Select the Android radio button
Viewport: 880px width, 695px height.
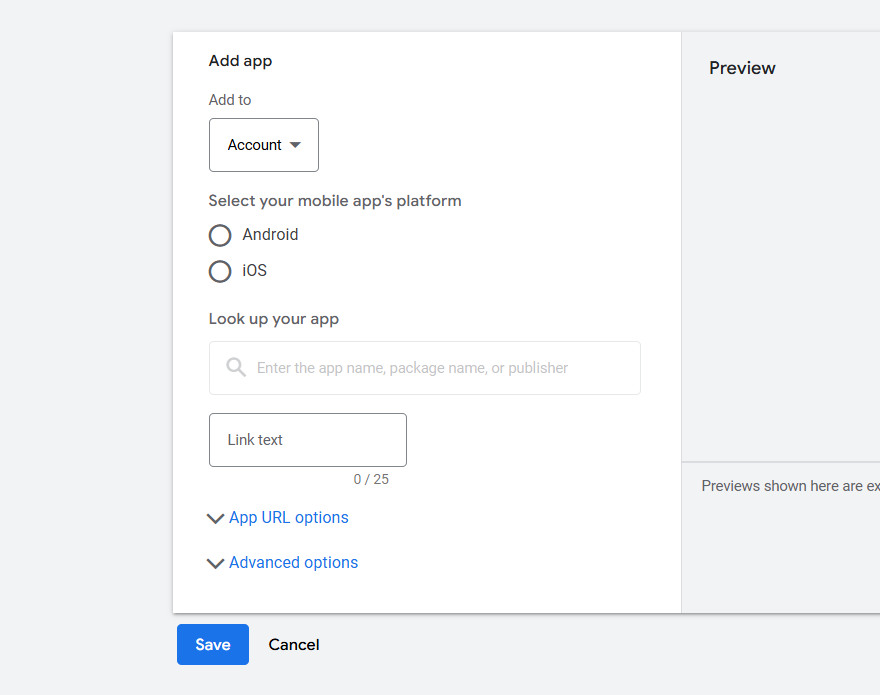pyautogui.click(x=220, y=235)
